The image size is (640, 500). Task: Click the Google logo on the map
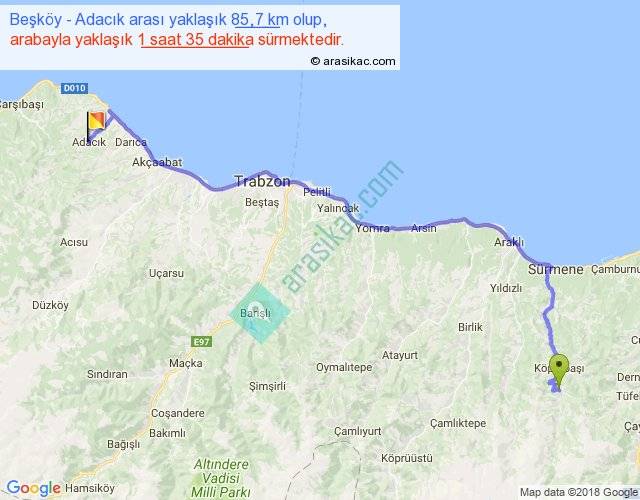coord(33,488)
